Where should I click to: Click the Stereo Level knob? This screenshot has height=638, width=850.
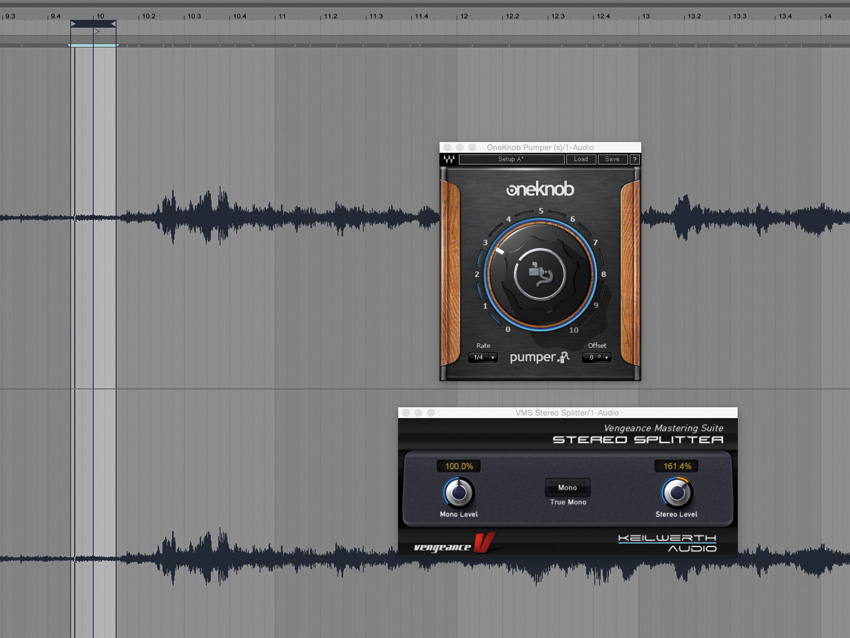[677, 492]
